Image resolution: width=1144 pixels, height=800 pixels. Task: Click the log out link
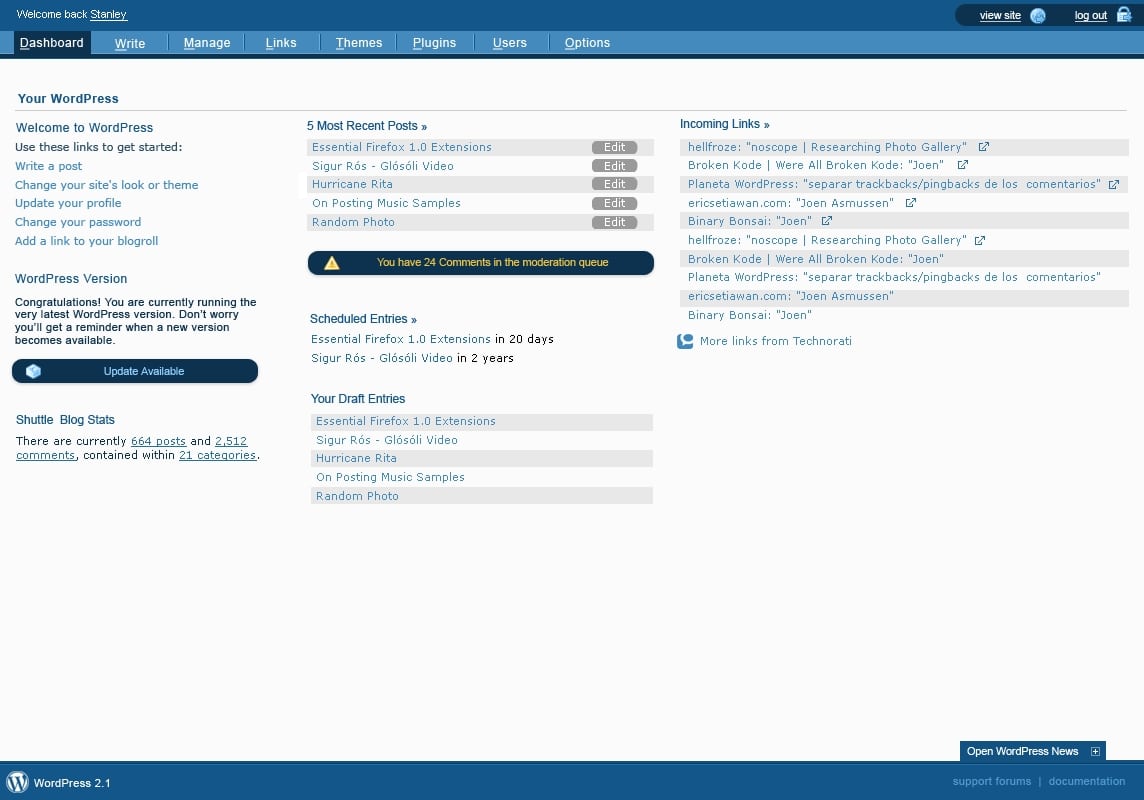tap(1091, 15)
